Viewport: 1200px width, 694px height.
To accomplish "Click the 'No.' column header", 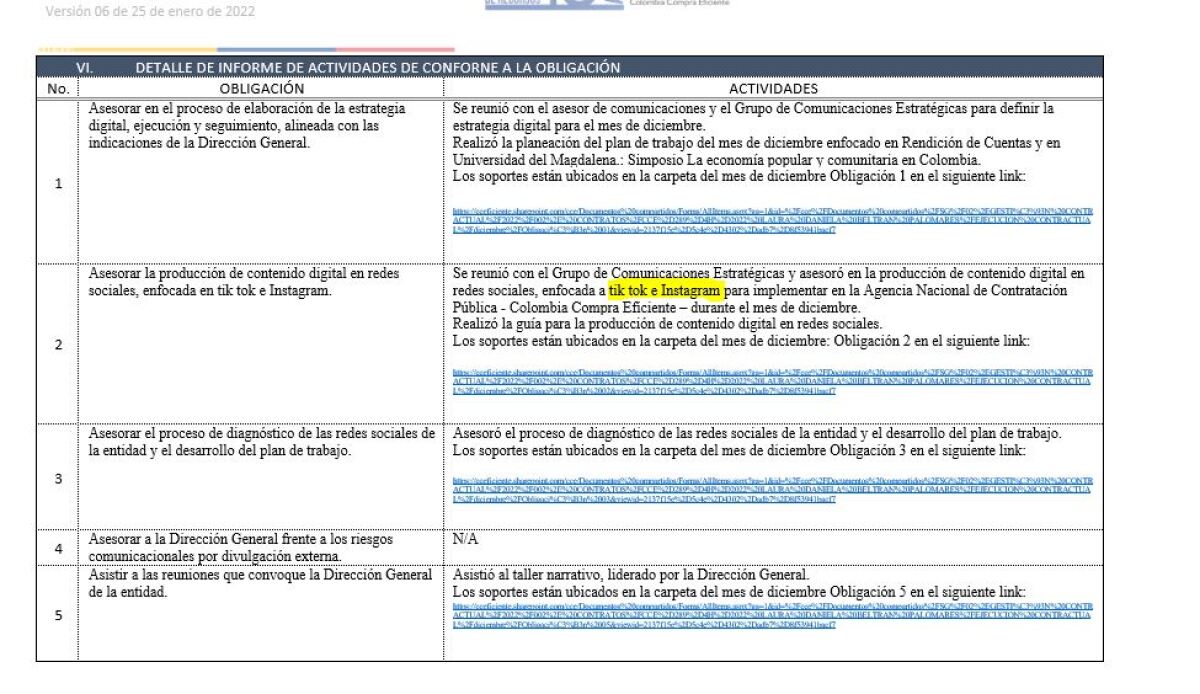I will coord(58,88).
